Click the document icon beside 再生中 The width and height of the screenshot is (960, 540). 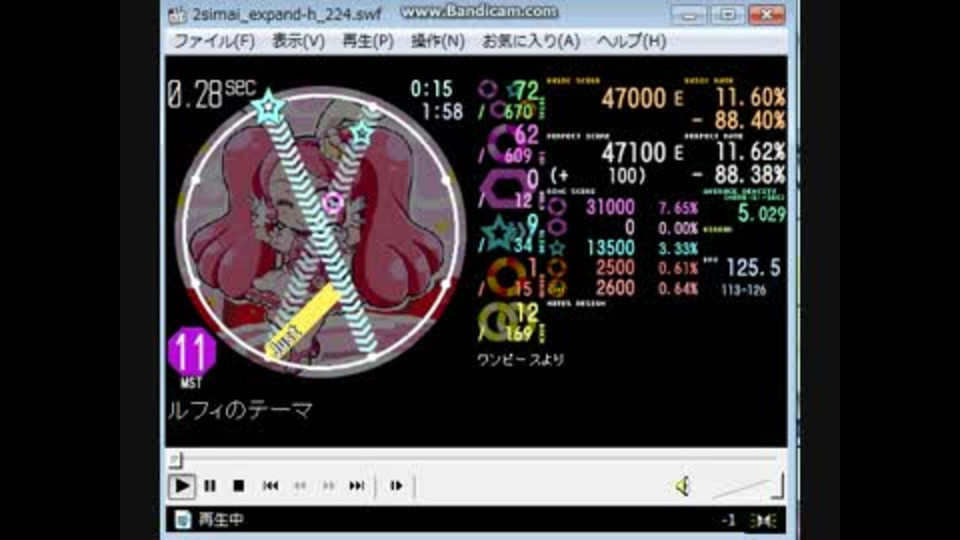click(182, 520)
